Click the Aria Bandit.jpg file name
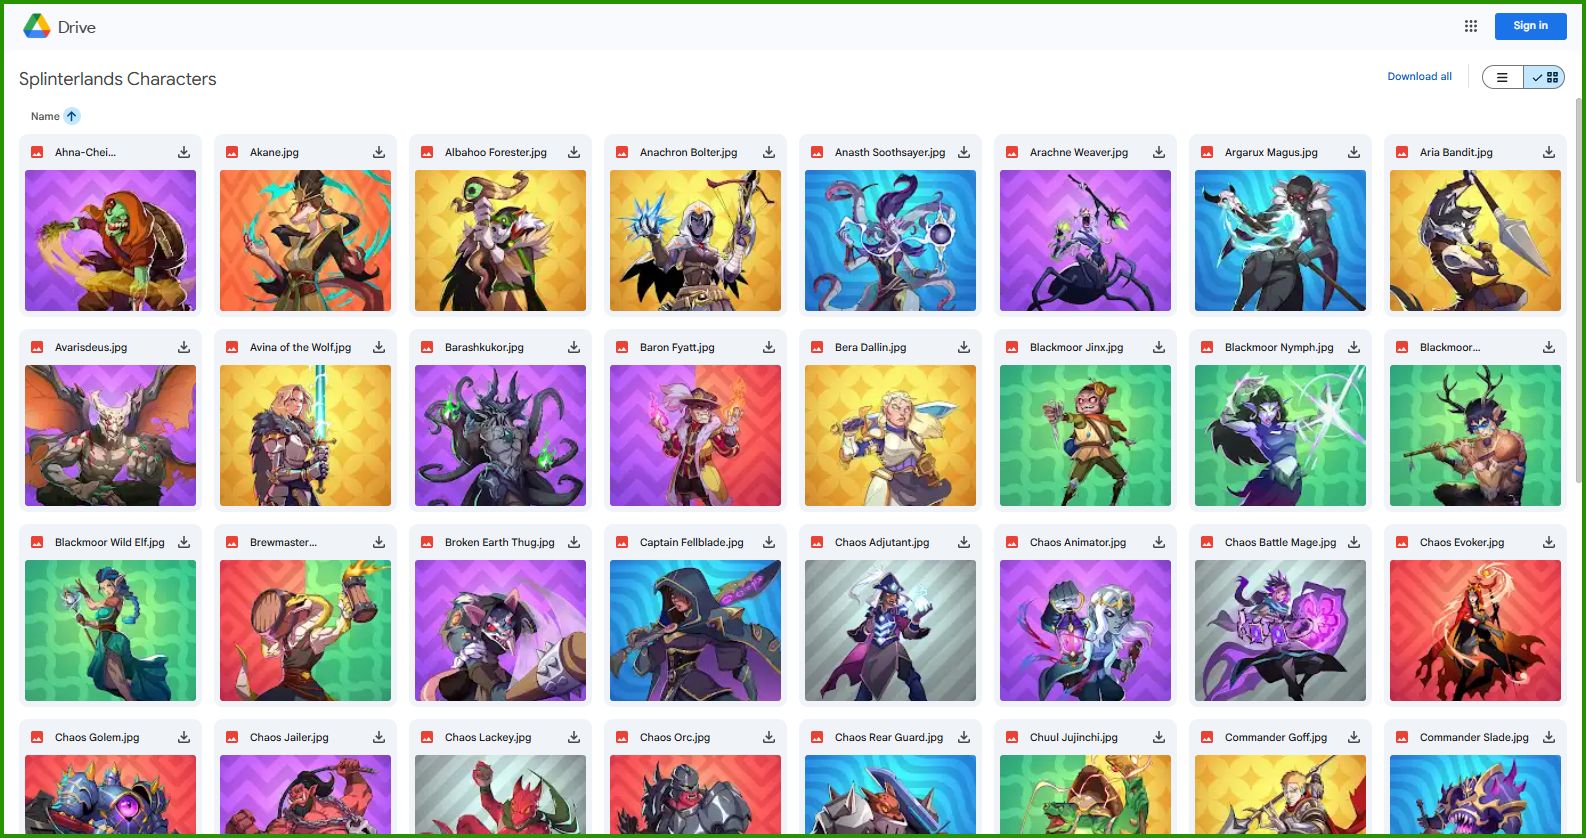Viewport: 1586px width, 838px height. pos(1456,152)
